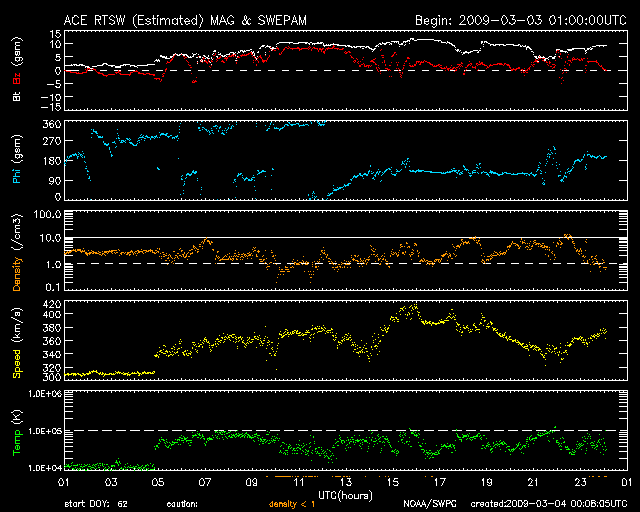This screenshot has height=512, width=640.
Task: Click the '420' tick on Speed axis
Action: pos(52,304)
